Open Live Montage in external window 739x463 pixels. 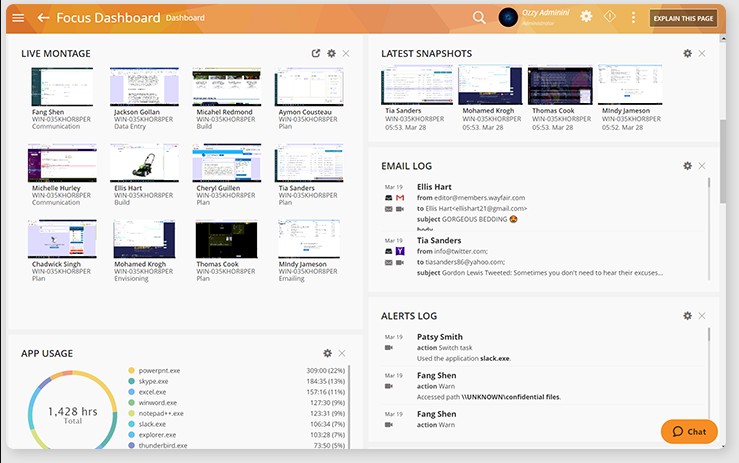tap(316, 53)
